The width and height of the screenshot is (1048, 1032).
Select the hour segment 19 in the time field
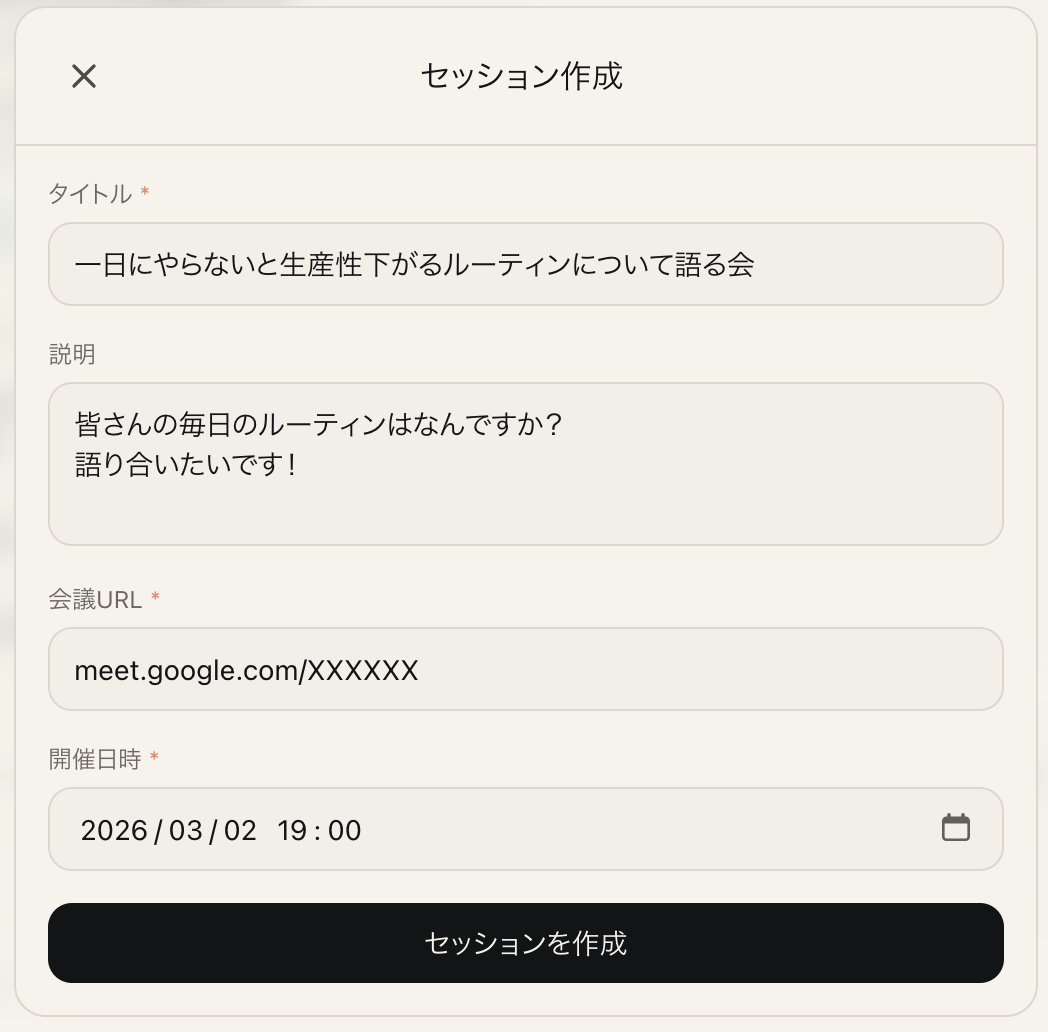(x=296, y=830)
